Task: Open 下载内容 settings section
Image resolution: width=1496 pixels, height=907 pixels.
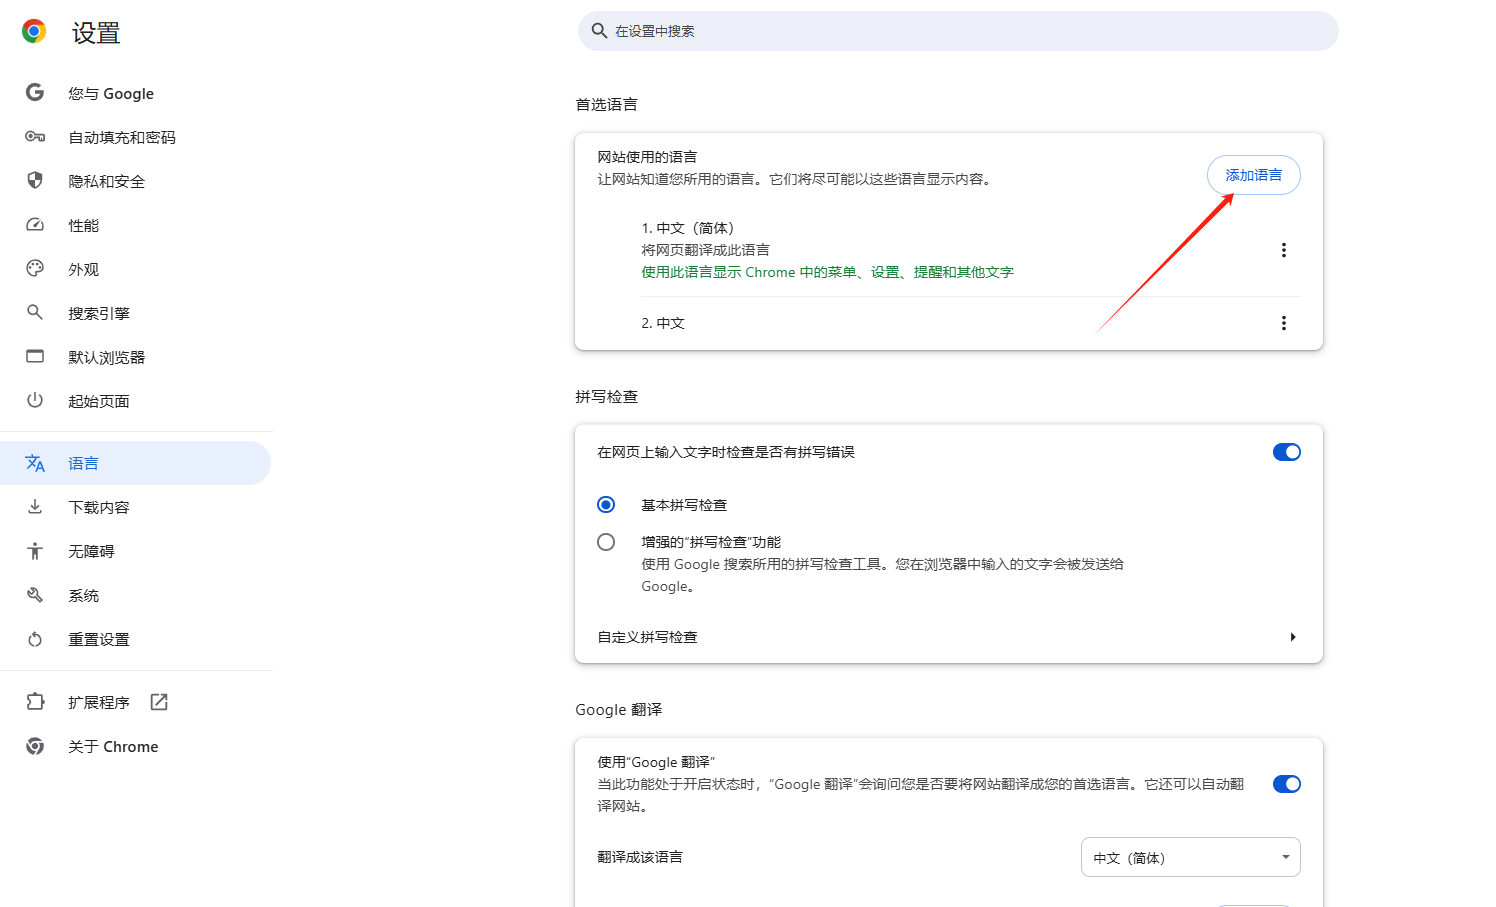Action: coord(135,507)
